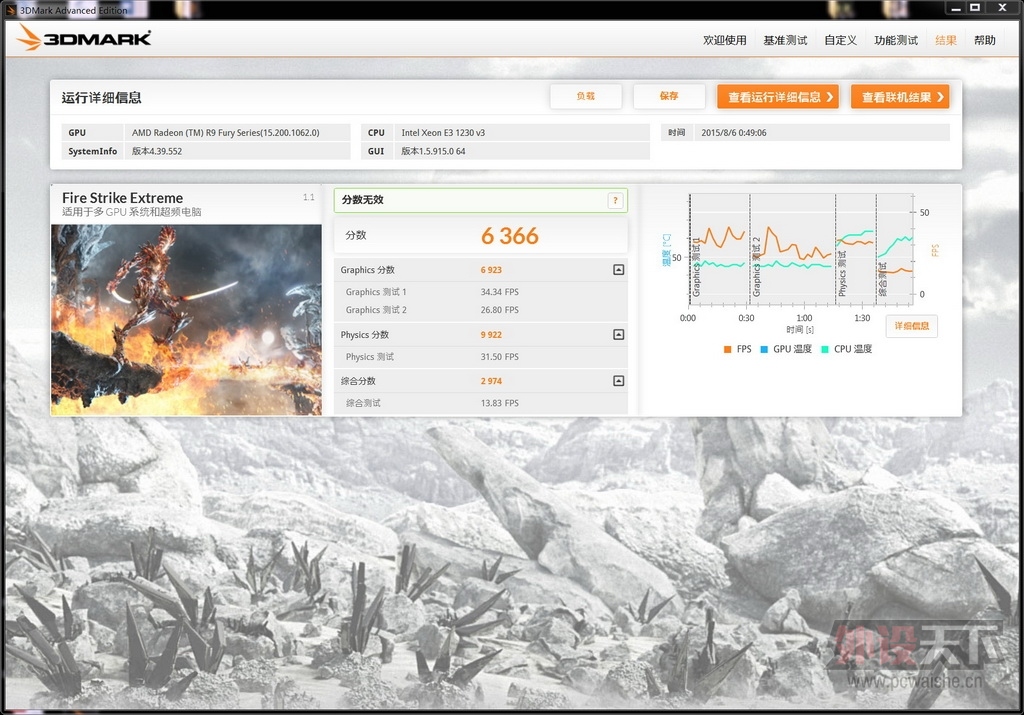The height and width of the screenshot is (715, 1024).
Task: Collapse the 综合分数 section
Action: 618,381
